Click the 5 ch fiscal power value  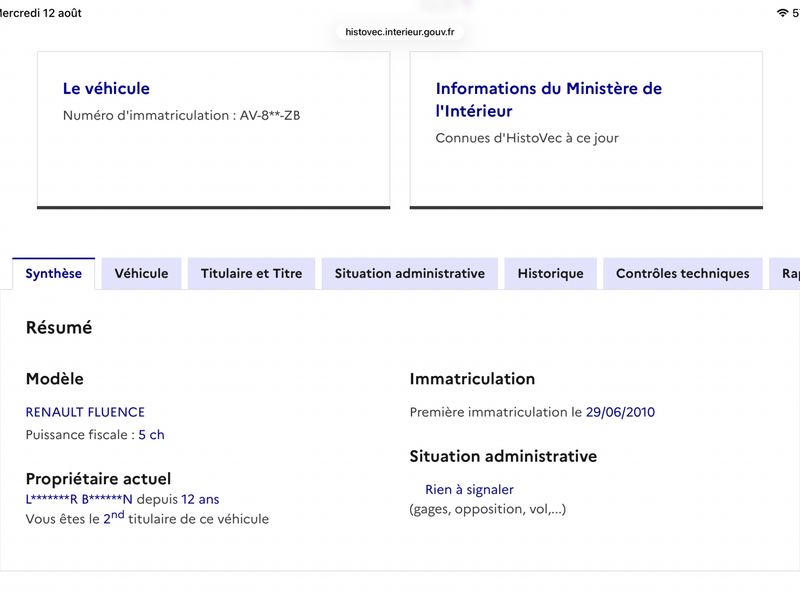(152, 435)
